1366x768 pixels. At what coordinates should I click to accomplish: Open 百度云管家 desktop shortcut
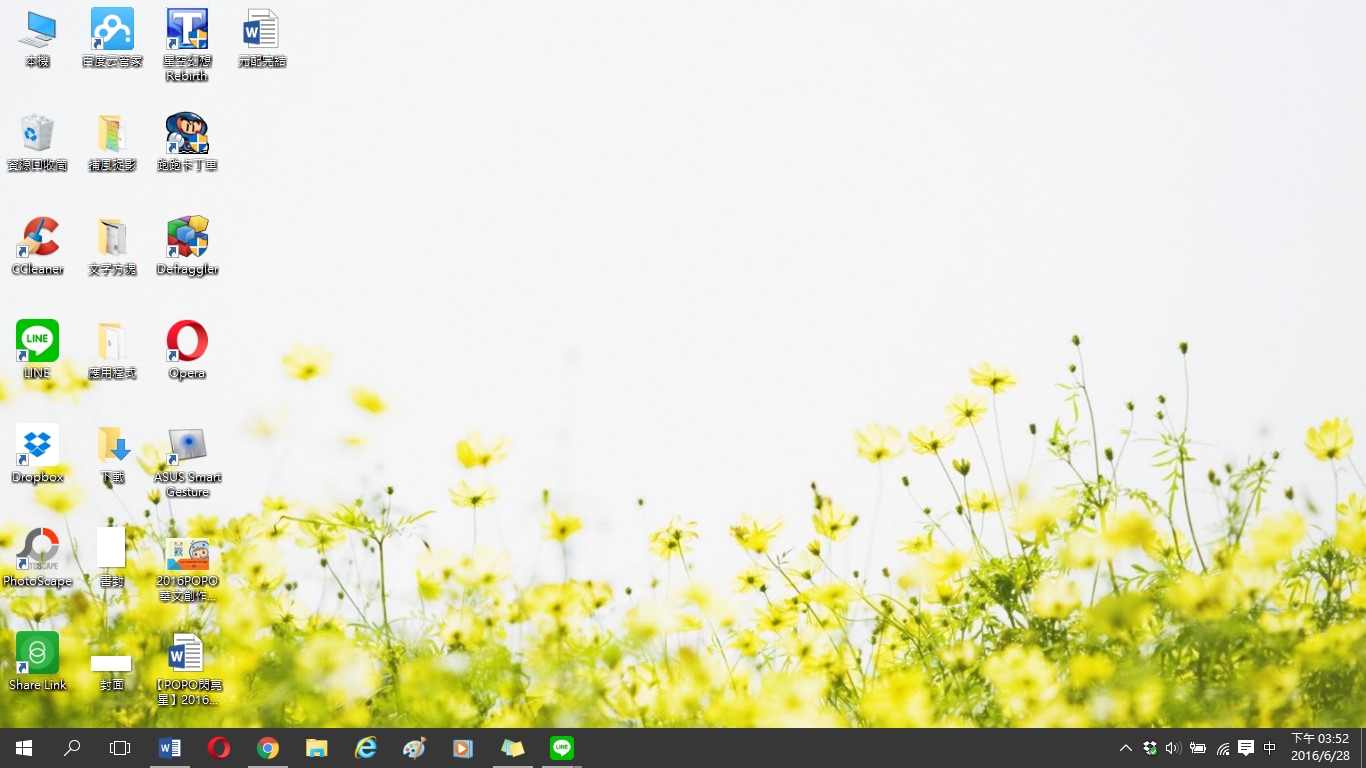point(112,38)
